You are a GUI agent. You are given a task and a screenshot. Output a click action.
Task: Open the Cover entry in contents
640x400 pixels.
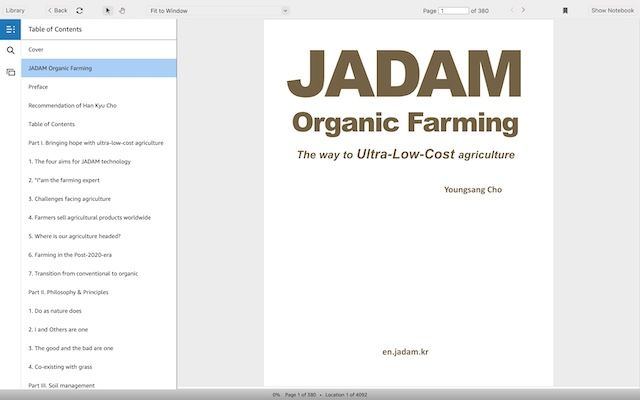click(99, 49)
